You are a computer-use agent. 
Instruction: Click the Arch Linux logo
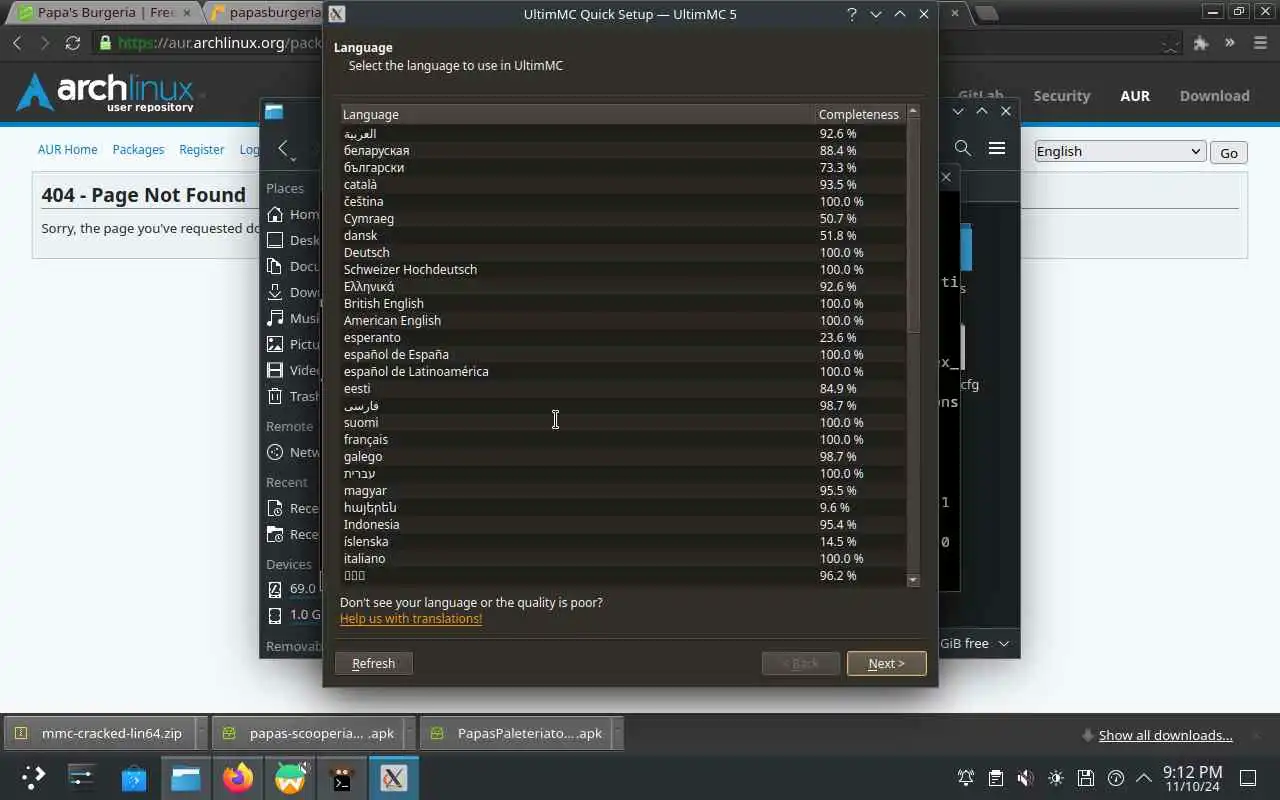point(107,92)
